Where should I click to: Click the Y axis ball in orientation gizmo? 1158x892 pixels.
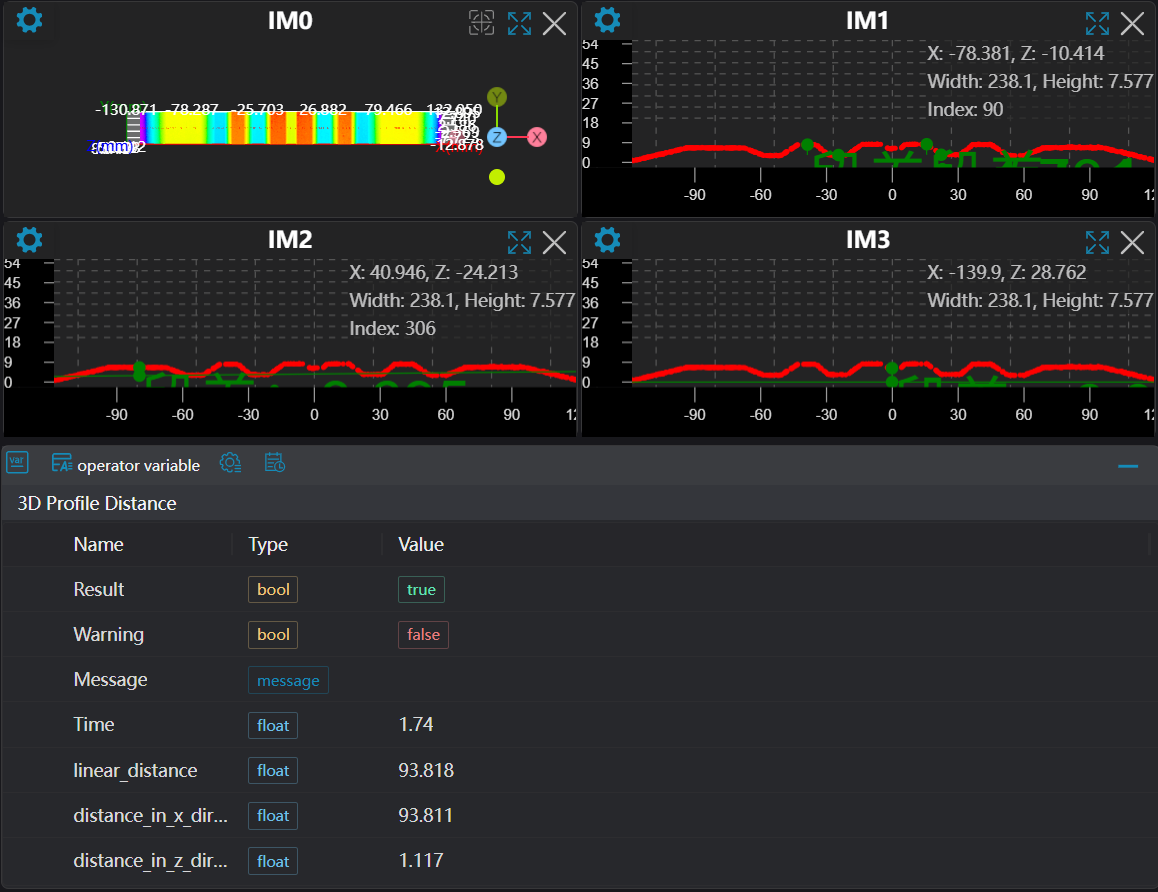click(x=497, y=97)
